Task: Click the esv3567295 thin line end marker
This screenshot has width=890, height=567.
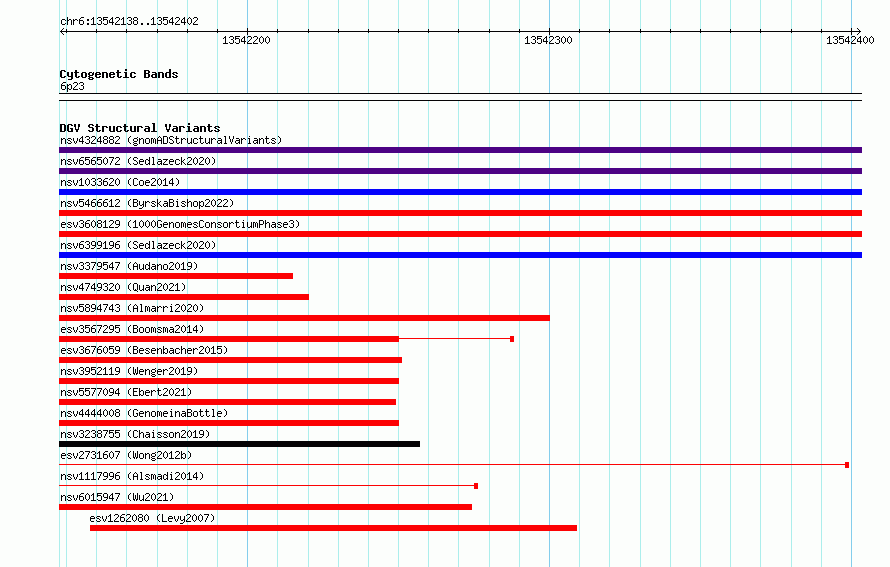Action: click(x=512, y=339)
